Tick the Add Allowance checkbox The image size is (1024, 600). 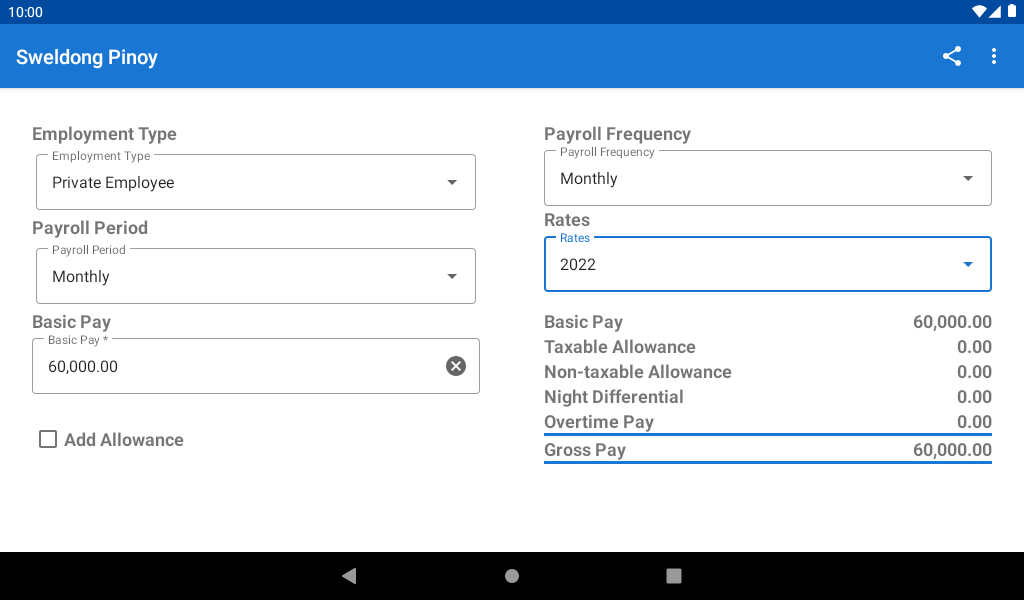click(48, 439)
